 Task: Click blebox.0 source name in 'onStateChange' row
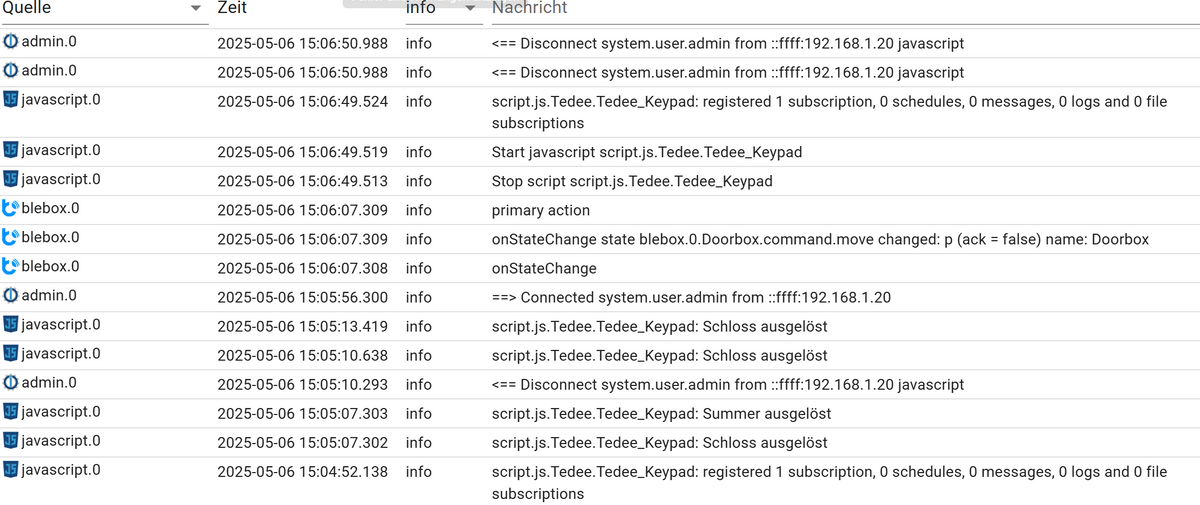[50, 267]
